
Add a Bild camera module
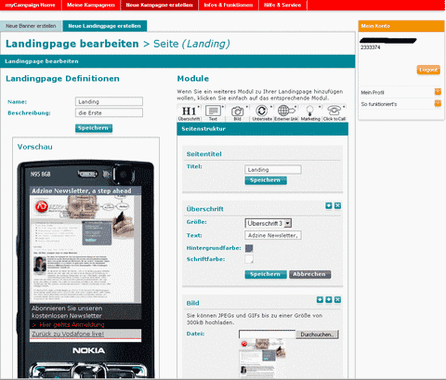(237, 113)
